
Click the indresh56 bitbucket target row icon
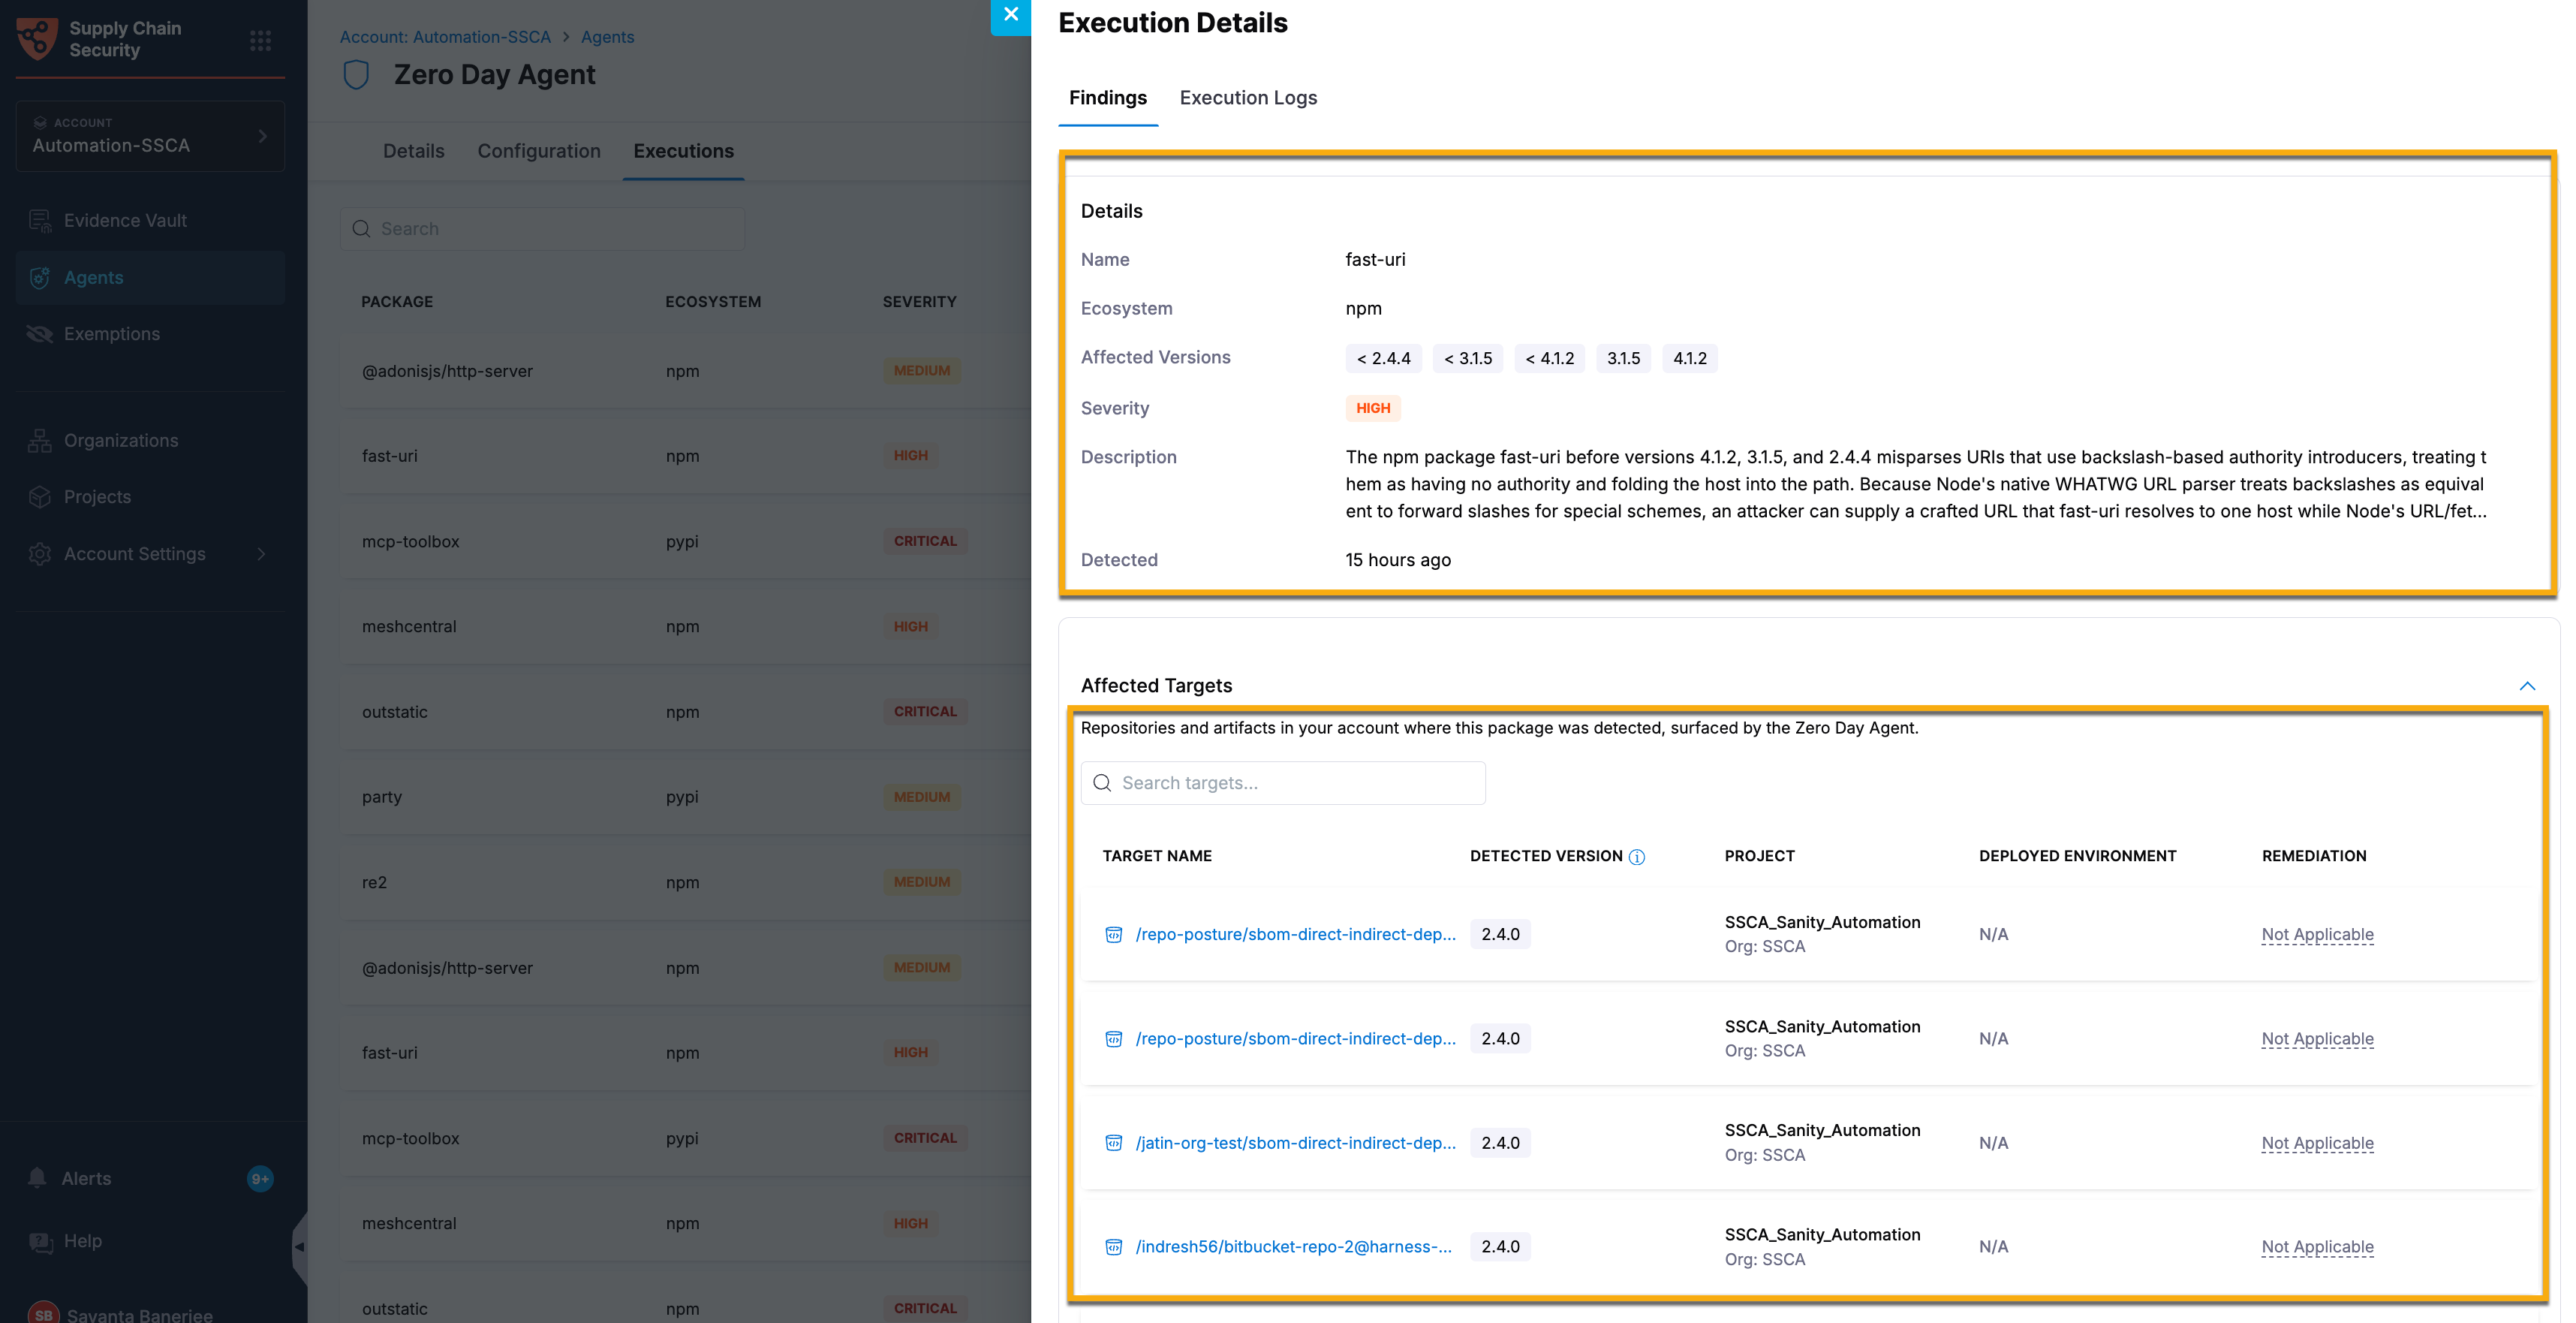pos(1113,1247)
